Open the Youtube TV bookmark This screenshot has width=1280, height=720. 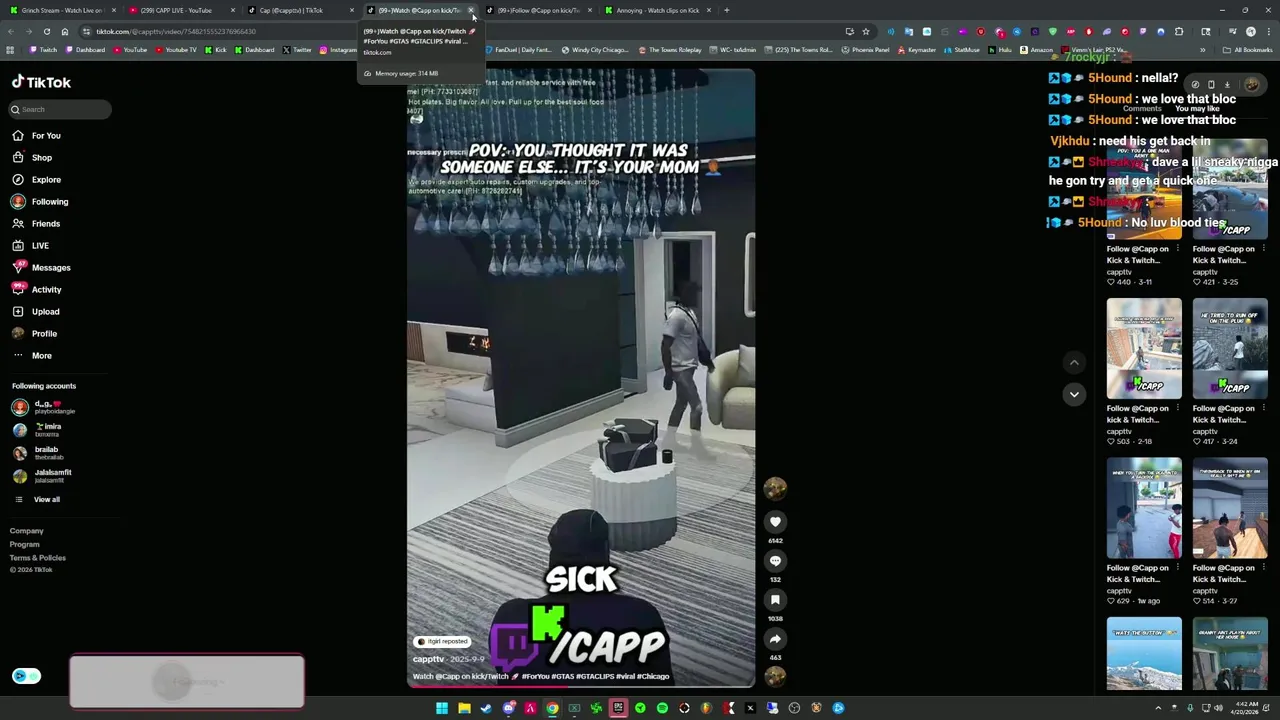[x=176, y=50]
